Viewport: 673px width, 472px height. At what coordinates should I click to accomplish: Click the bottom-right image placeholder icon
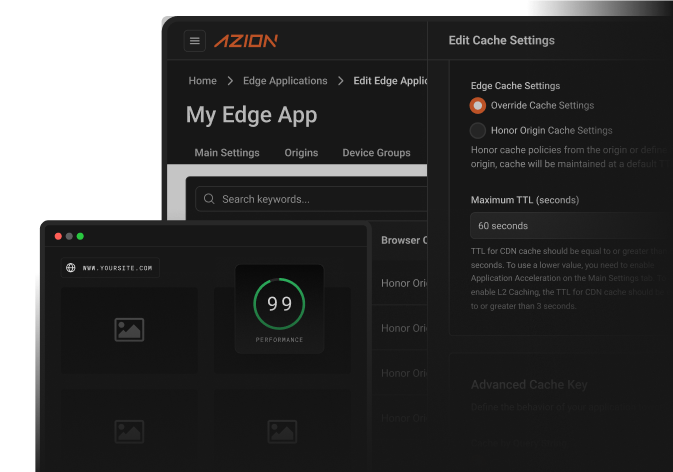pyautogui.click(x=282, y=431)
